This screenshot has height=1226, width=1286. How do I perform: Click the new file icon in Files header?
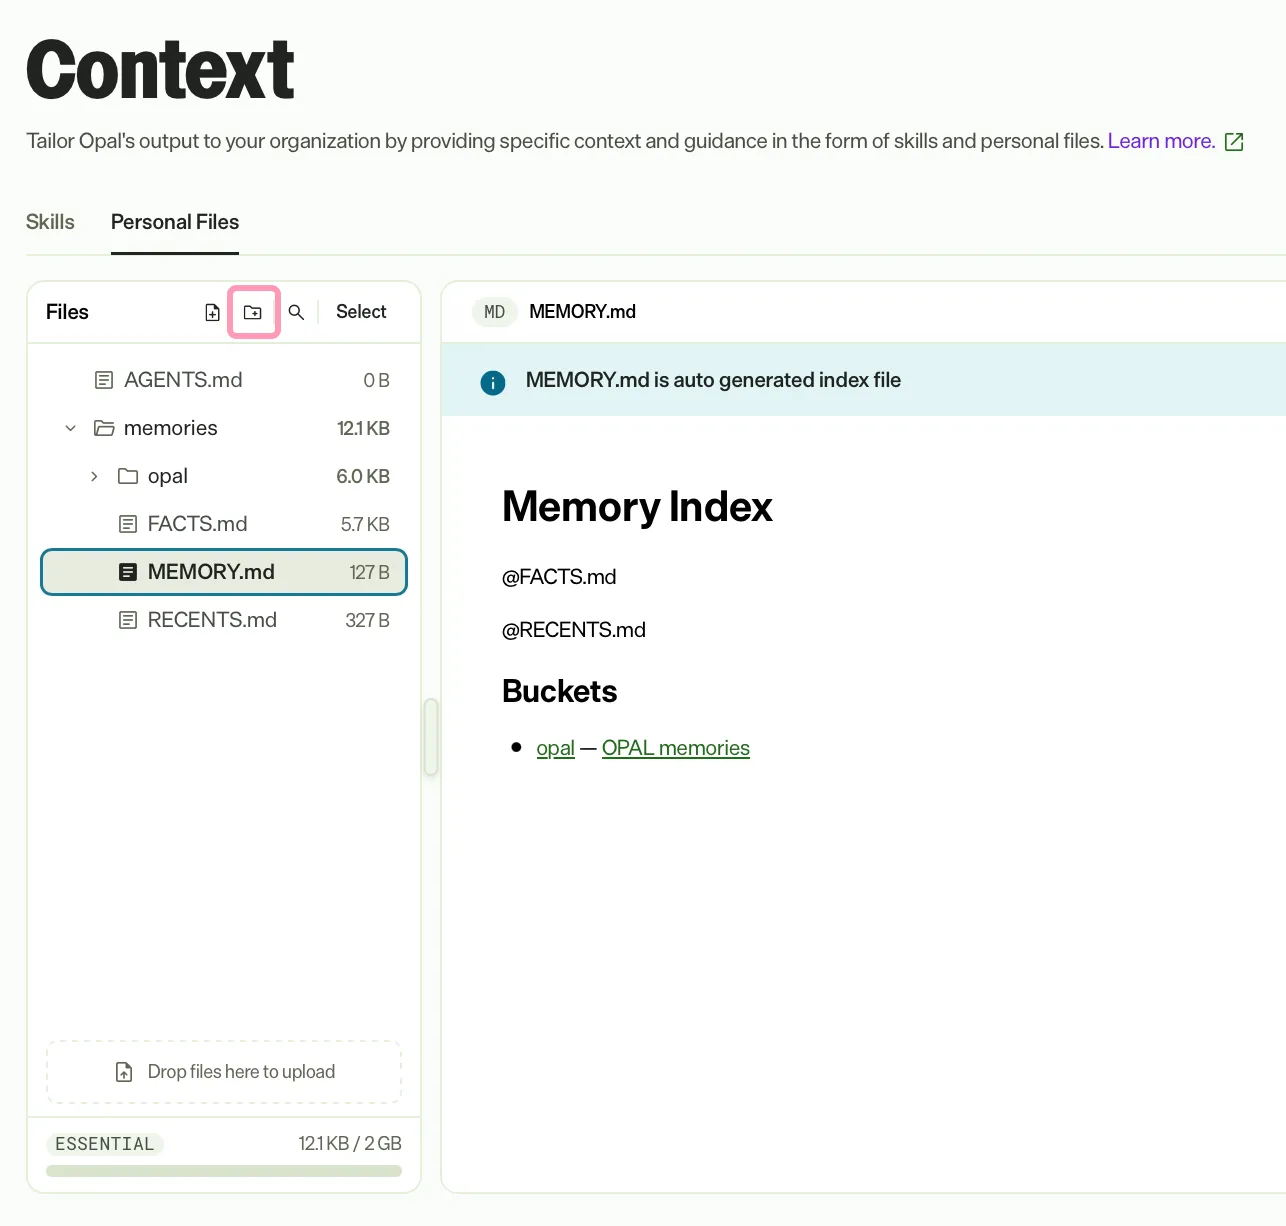tap(212, 312)
